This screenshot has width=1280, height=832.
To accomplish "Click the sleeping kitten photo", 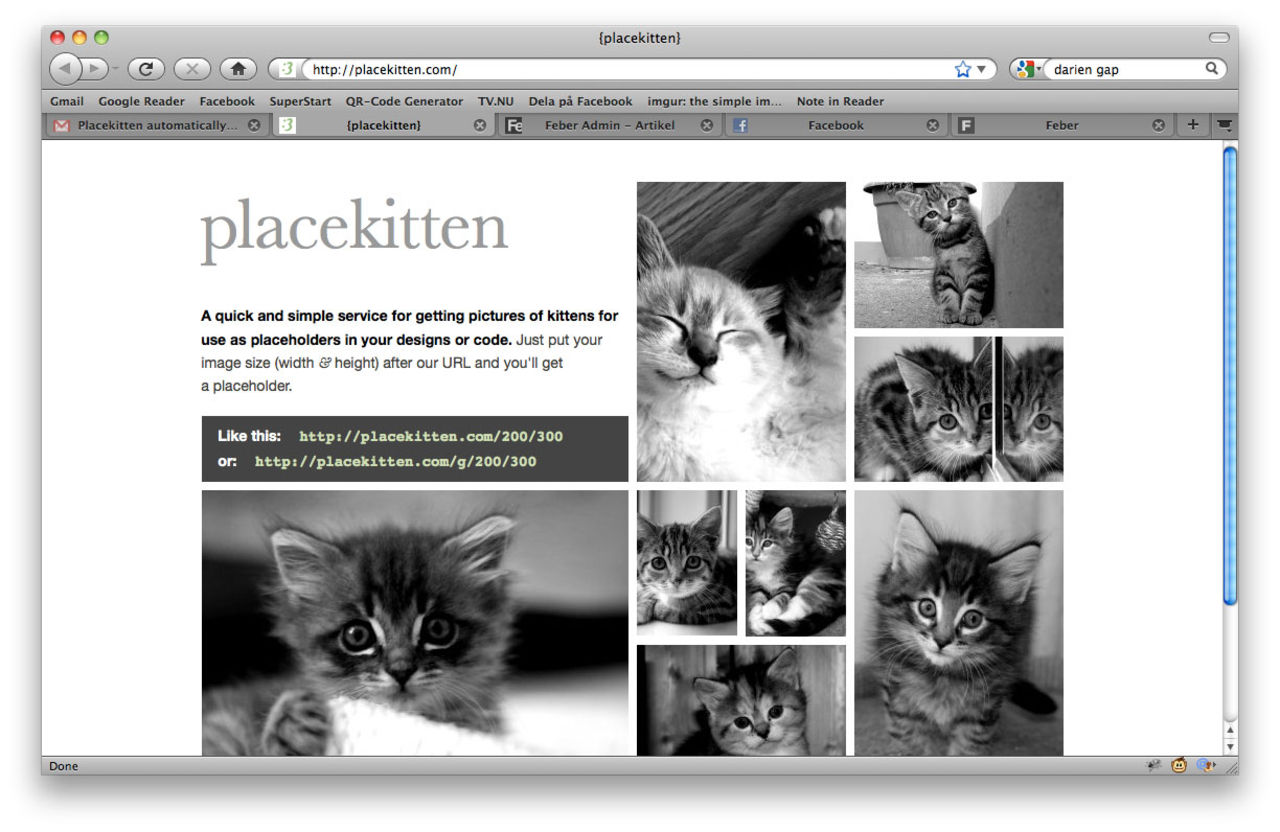I will click(x=741, y=331).
